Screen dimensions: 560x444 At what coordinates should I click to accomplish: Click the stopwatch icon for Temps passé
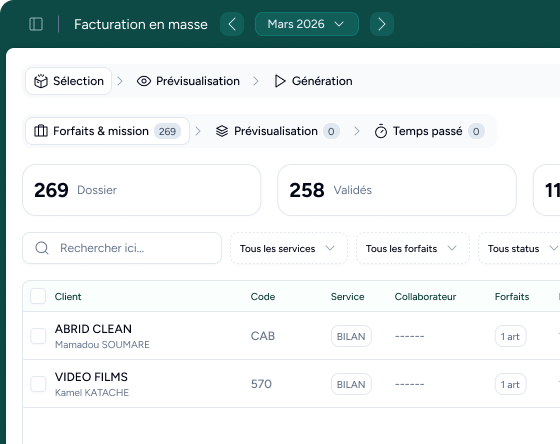(381, 131)
